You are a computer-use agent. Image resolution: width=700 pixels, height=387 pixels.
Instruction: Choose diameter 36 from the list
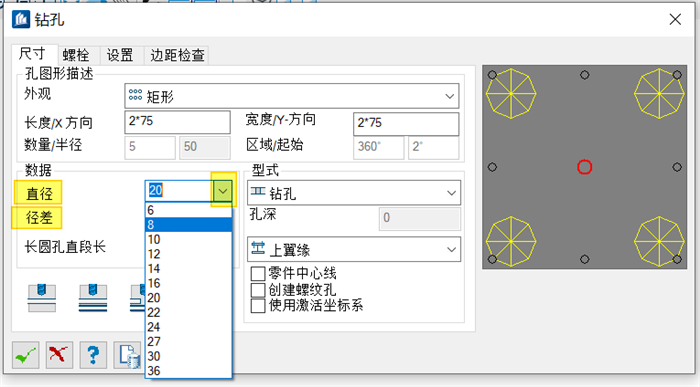(x=188, y=370)
